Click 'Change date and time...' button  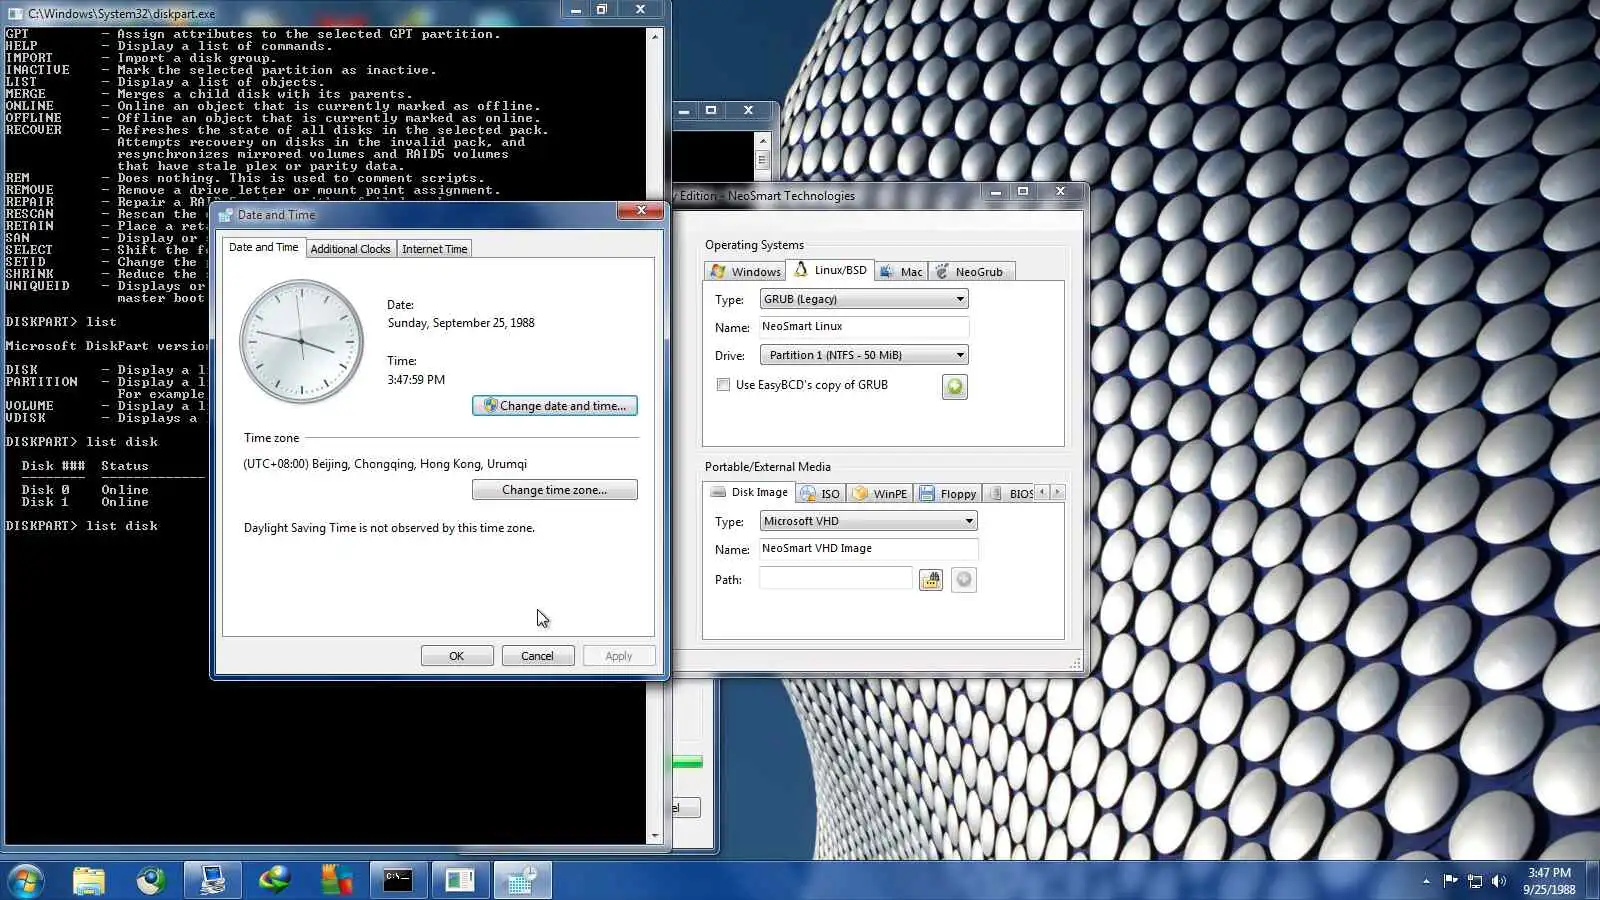555,406
